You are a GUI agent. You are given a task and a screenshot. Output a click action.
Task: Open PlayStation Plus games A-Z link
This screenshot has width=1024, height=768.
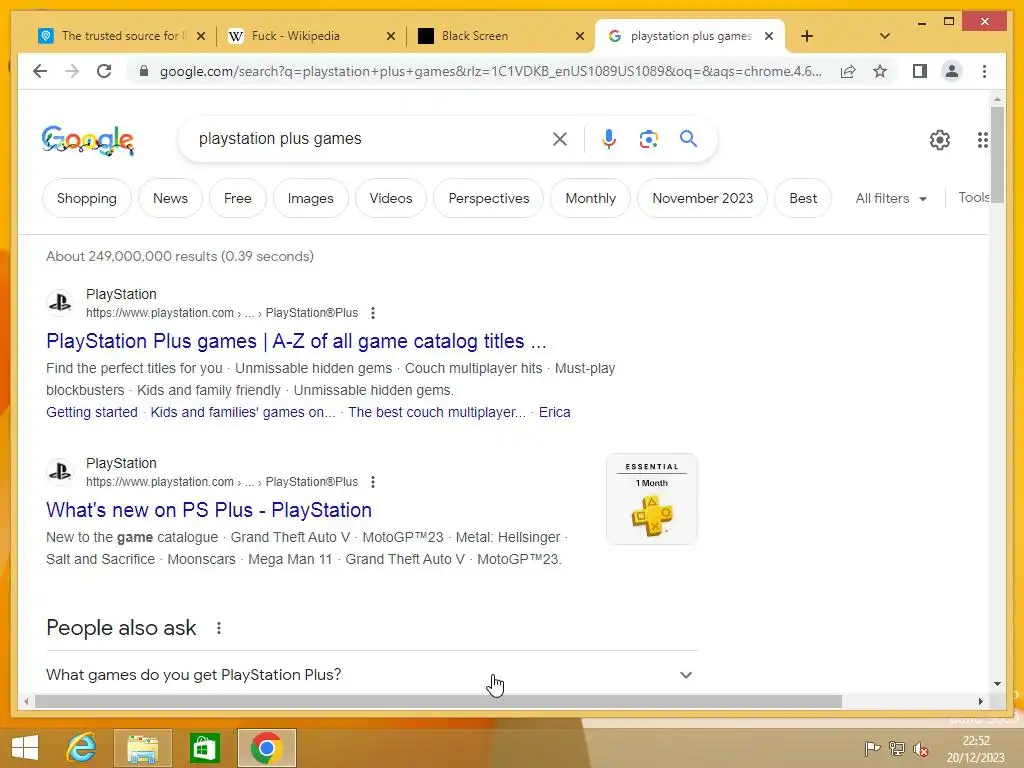pos(296,341)
